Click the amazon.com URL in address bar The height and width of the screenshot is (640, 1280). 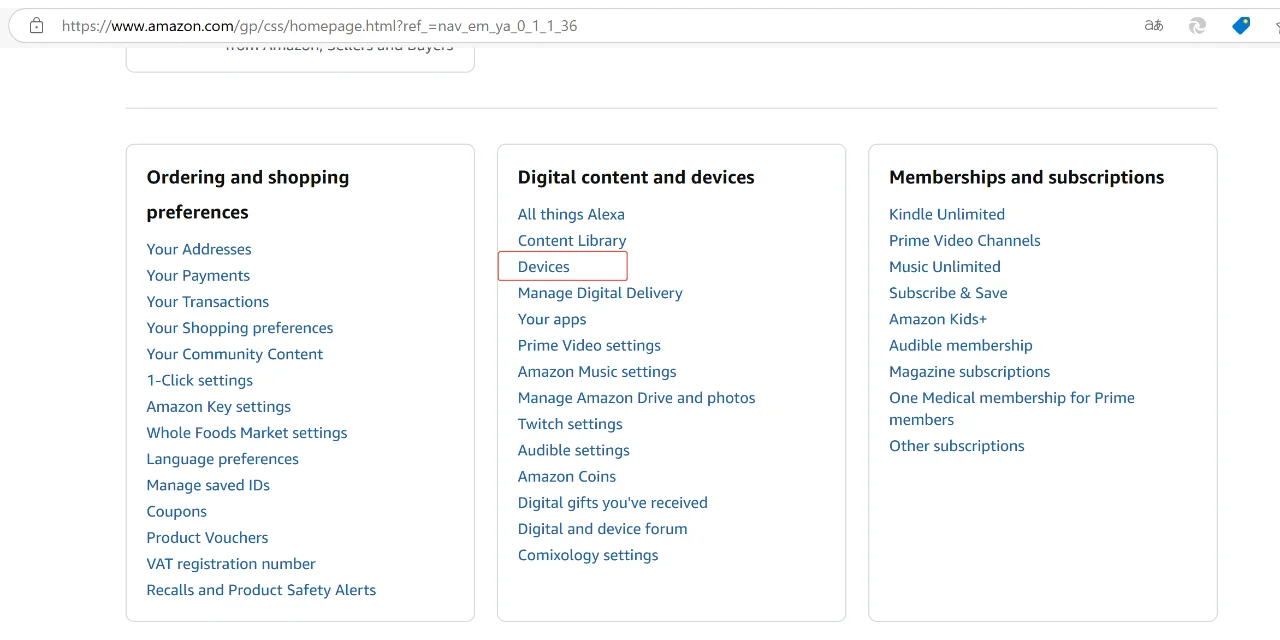tap(319, 26)
